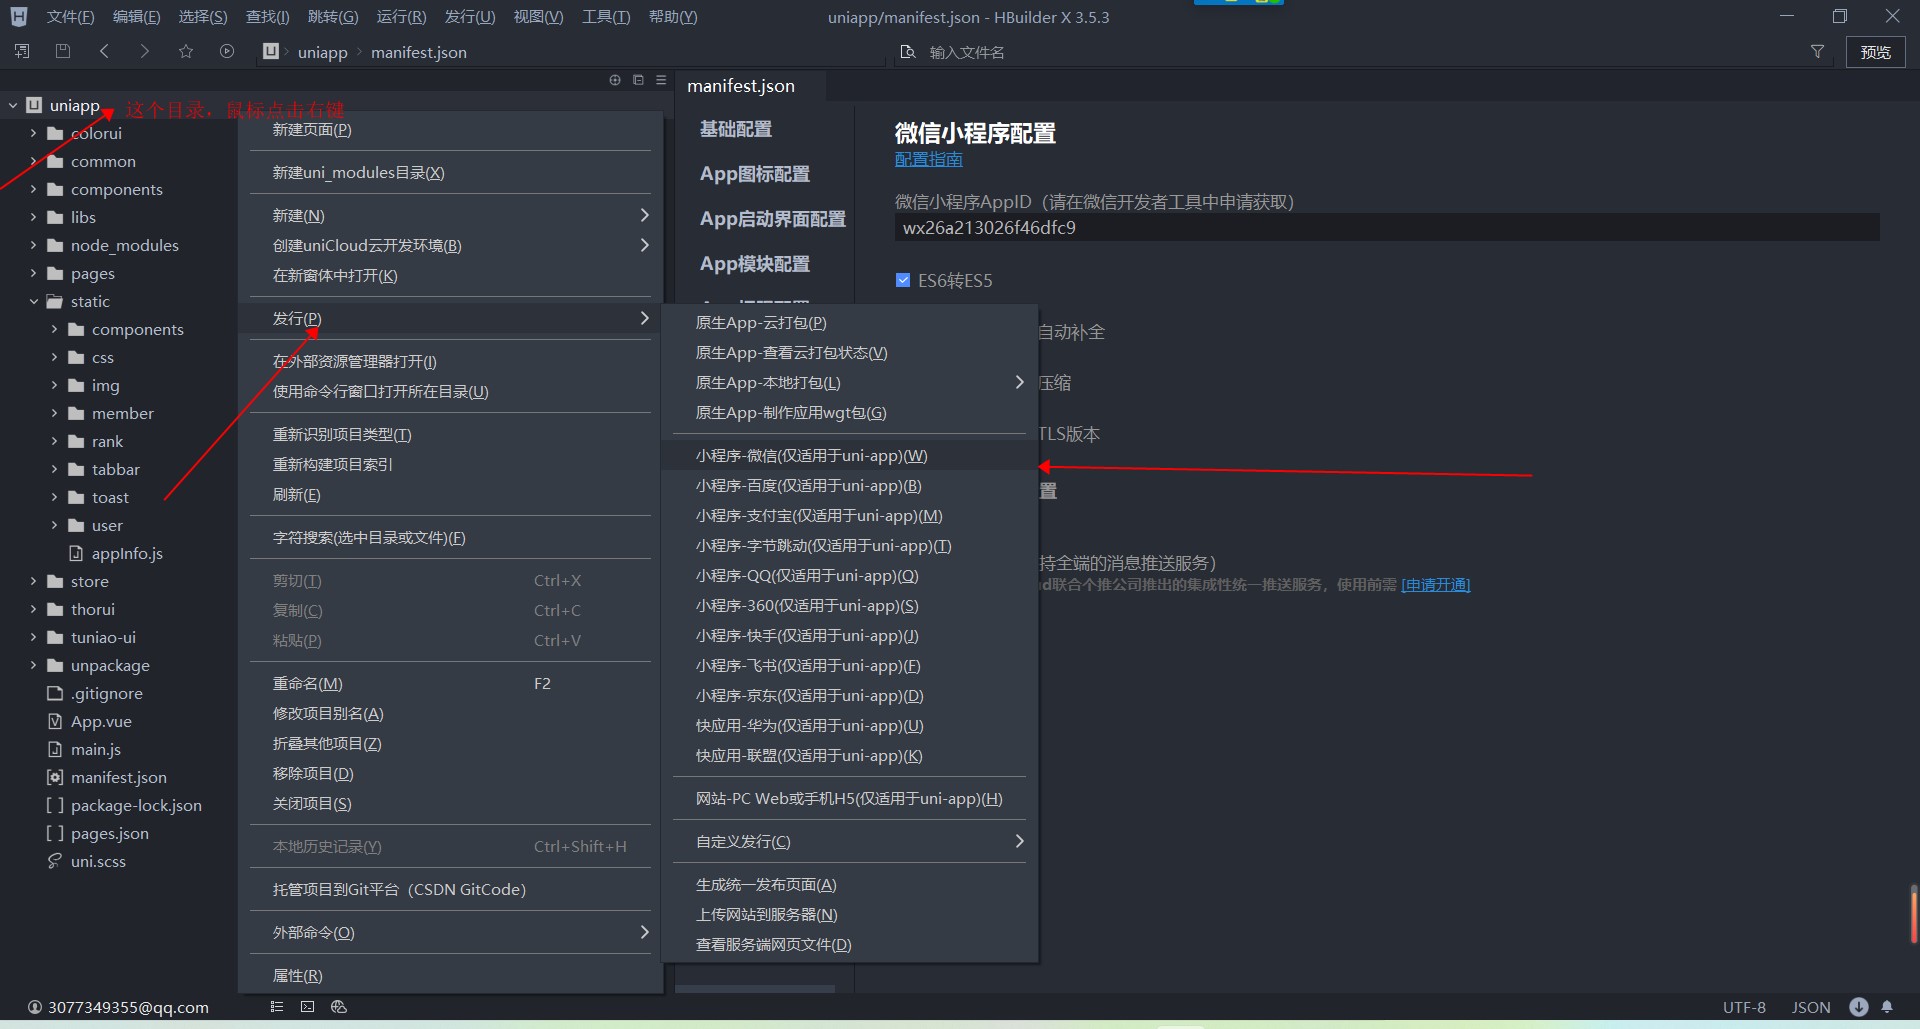Click the locate-file target icon in sidebar header
The width and height of the screenshot is (1920, 1029).
[615, 80]
